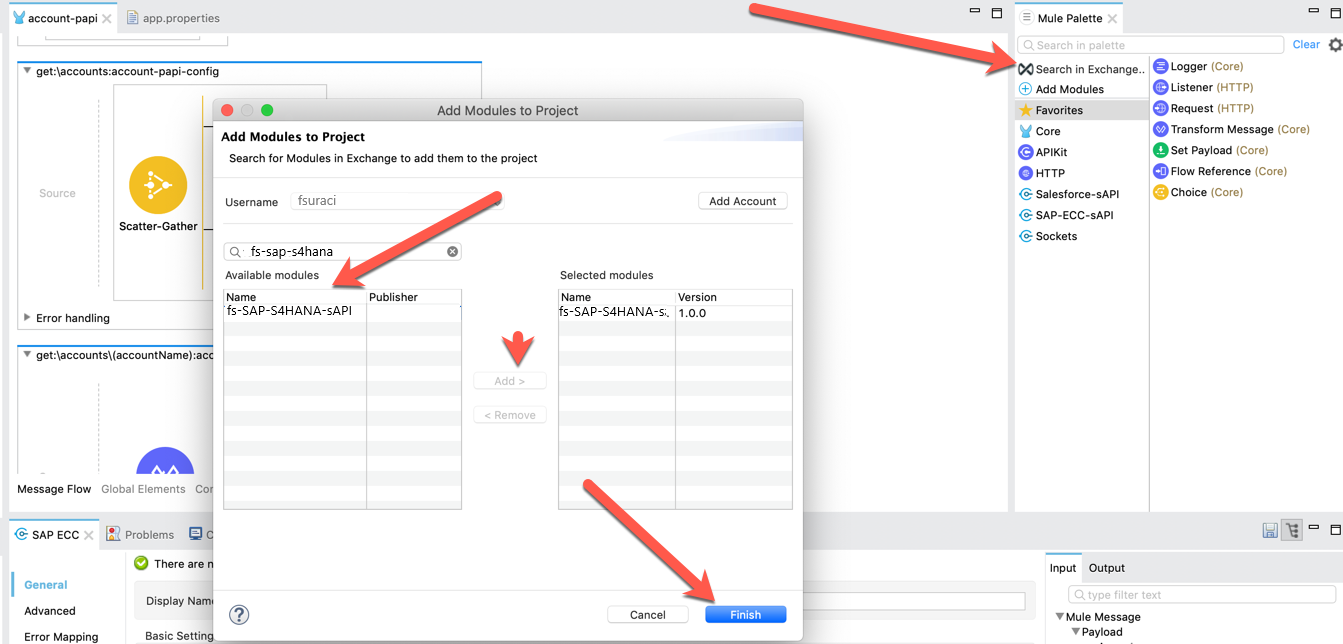Click the Version column header
Viewport: 1343px width, 644px height.
coord(734,297)
